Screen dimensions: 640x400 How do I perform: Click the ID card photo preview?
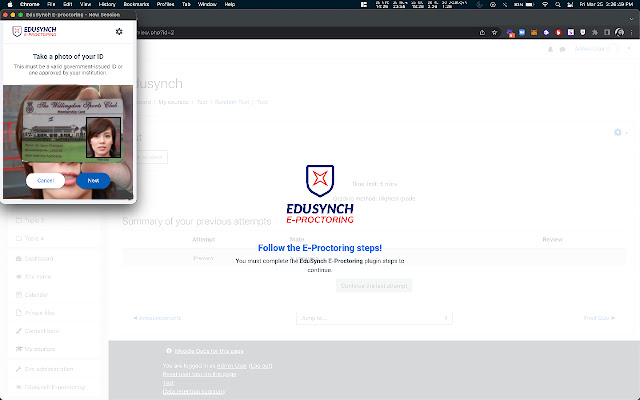click(68, 142)
